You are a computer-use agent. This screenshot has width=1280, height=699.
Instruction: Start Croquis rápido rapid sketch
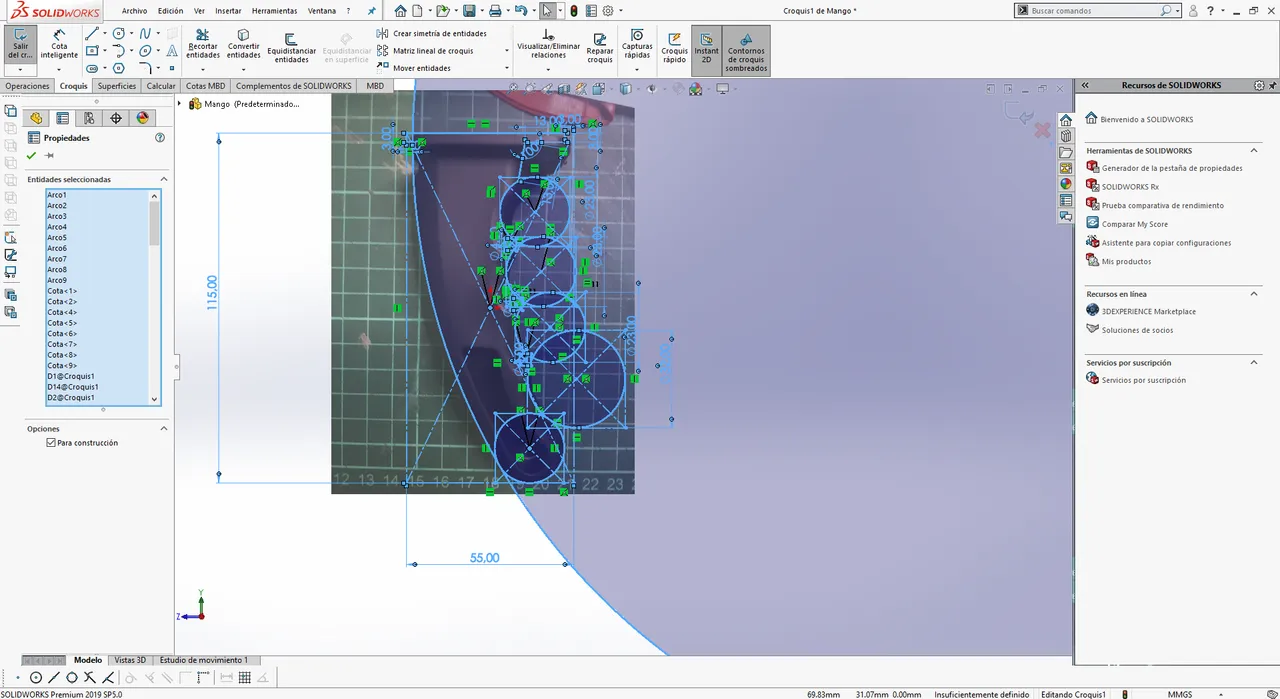(675, 47)
